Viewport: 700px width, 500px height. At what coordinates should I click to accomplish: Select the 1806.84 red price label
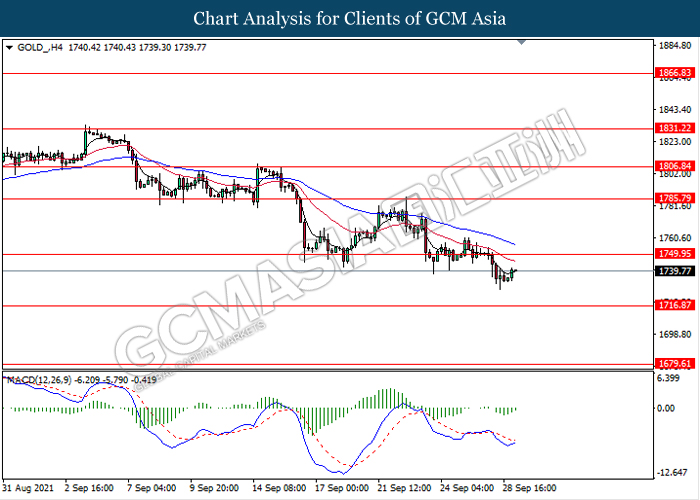coord(675,166)
